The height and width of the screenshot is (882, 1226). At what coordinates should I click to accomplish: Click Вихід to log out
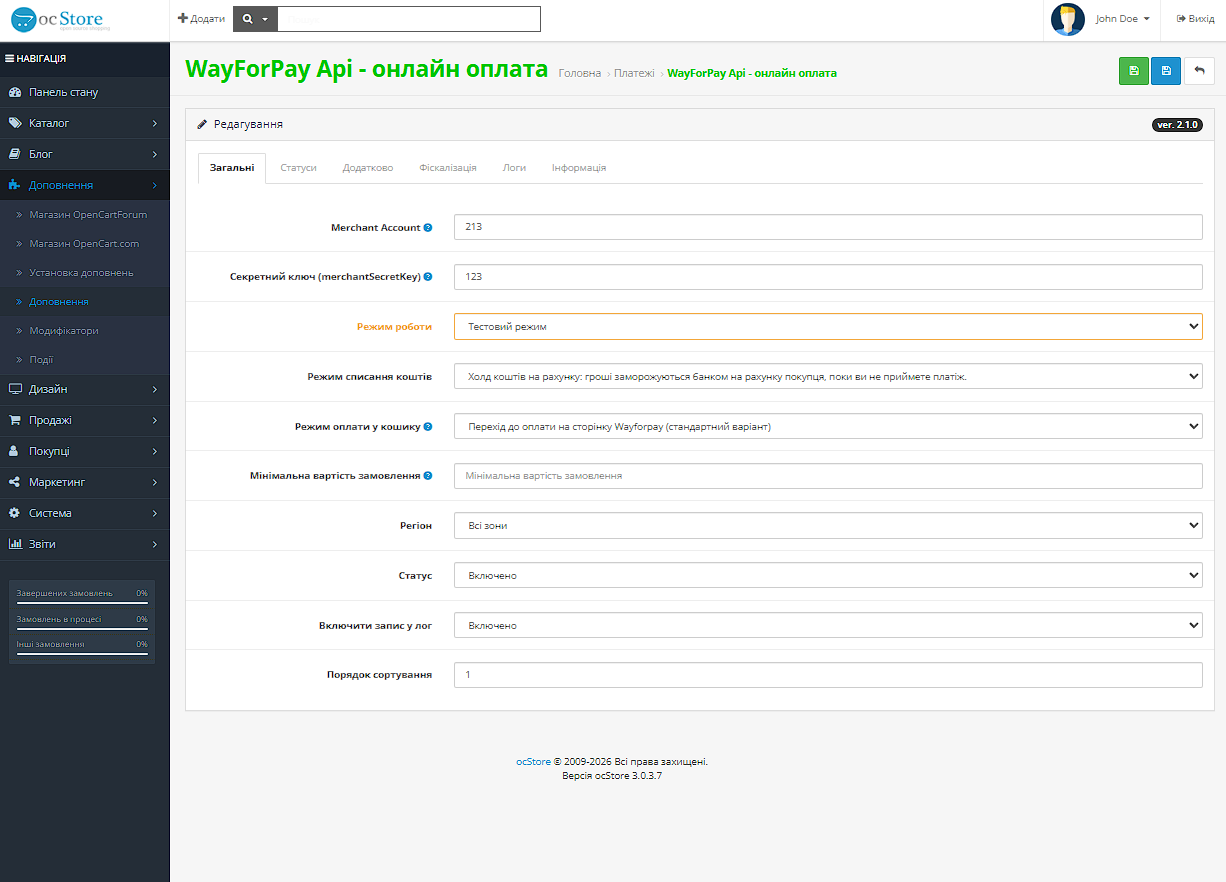pos(1195,19)
